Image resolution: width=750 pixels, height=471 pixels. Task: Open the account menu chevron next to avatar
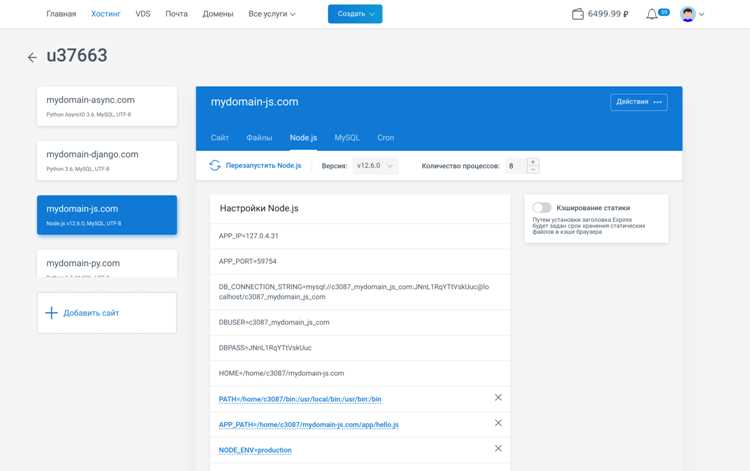701,14
